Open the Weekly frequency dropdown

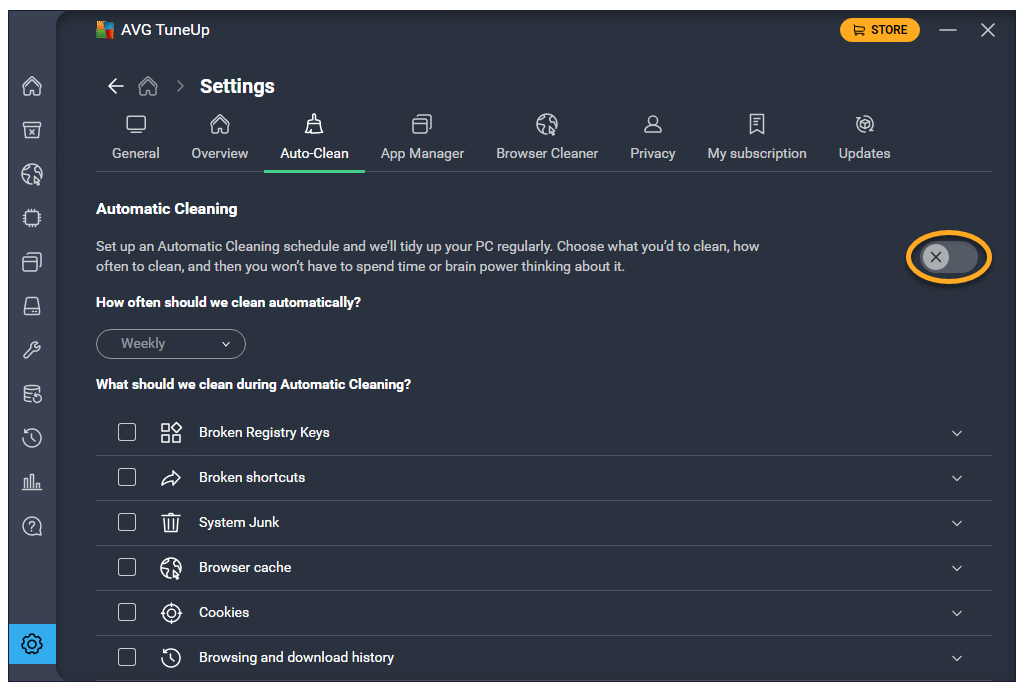click(x=171, y=344)
